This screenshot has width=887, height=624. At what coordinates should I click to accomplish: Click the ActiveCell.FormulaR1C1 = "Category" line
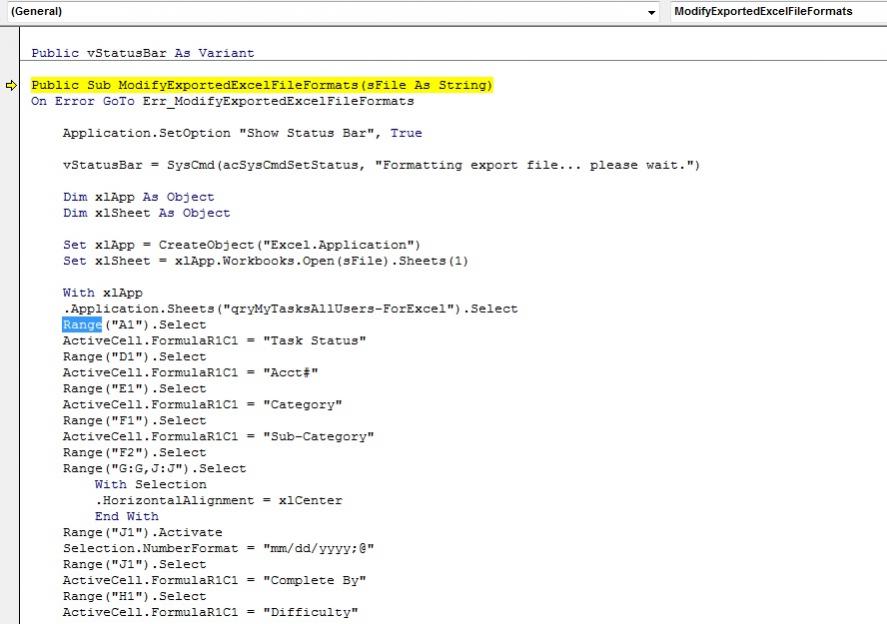[203, 404]
